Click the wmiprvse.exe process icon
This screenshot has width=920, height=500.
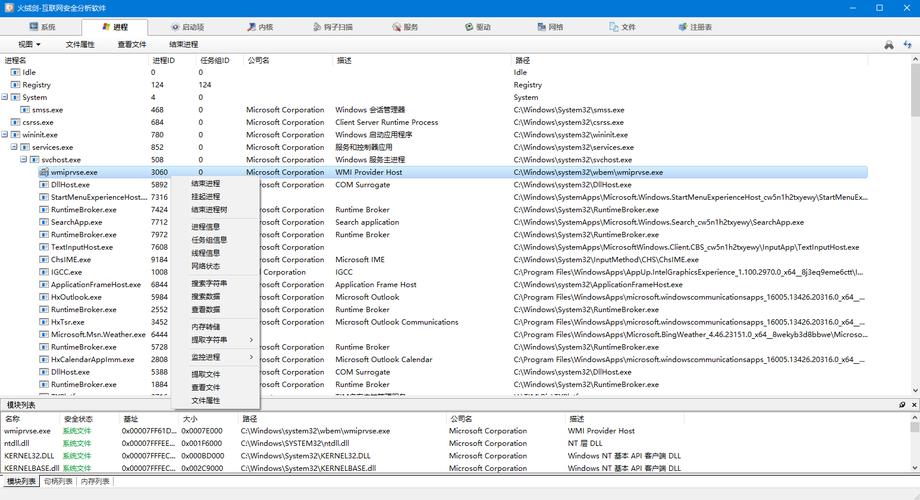point(43,172)
